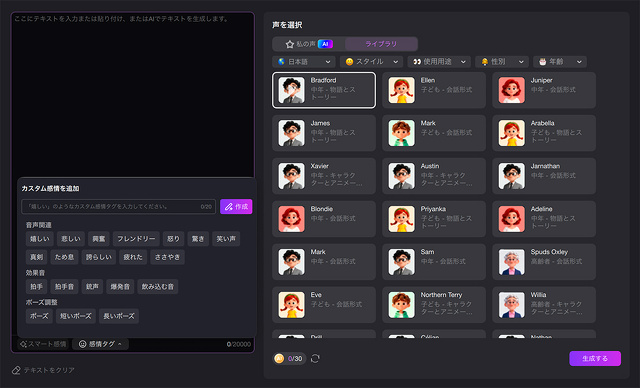Click Willia's avatar image
Image resolution: width=640 pixels, height=388 pixels.
click(511, 305)
